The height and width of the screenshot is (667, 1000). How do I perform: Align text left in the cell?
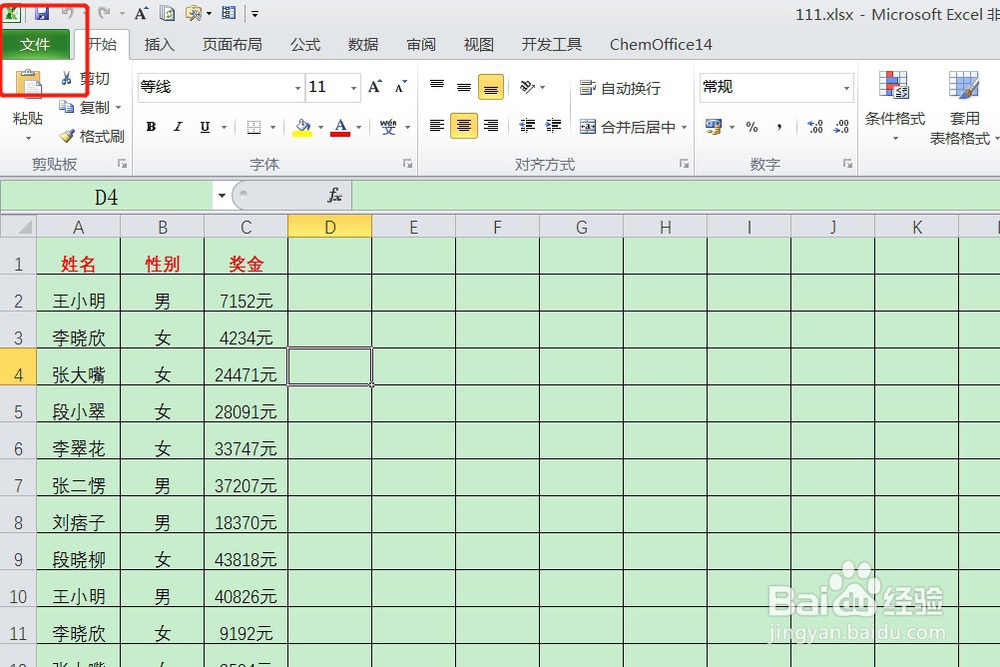[x=437, y=126]
